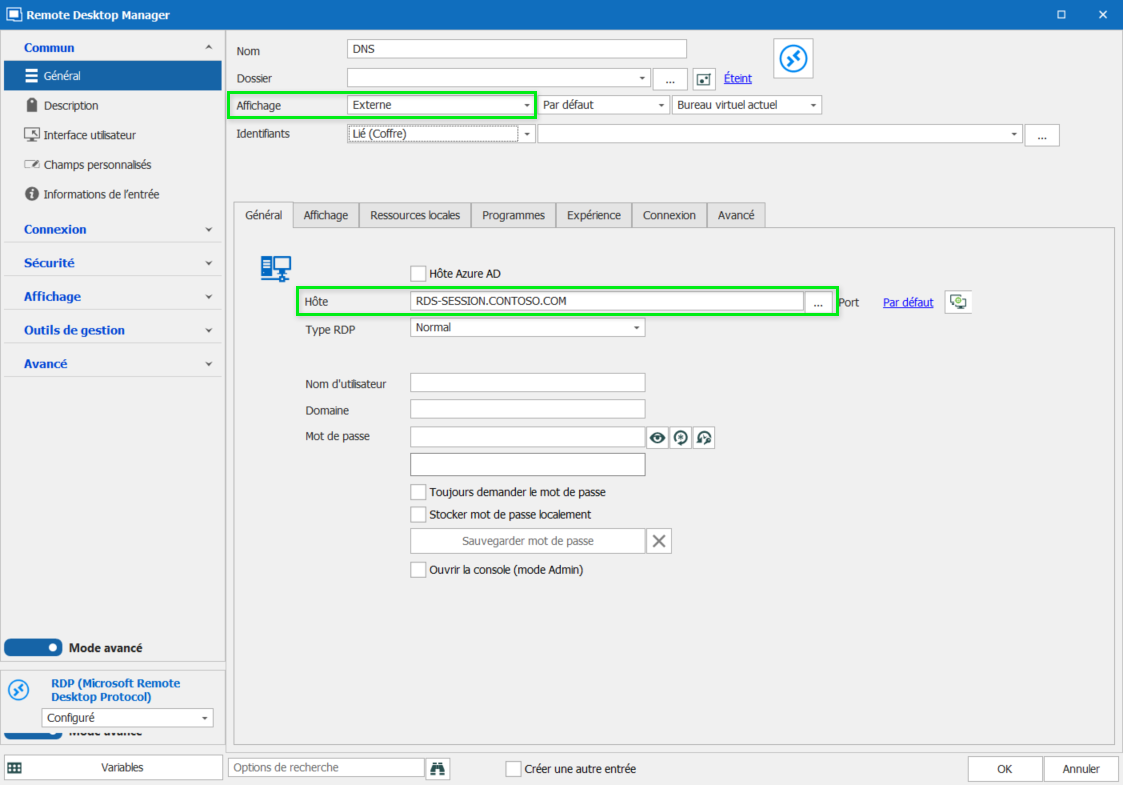Click the RDP icon in the bottom-left panel
The height and width of the screenshot is (785, 1123).
(x=17, y=689)
